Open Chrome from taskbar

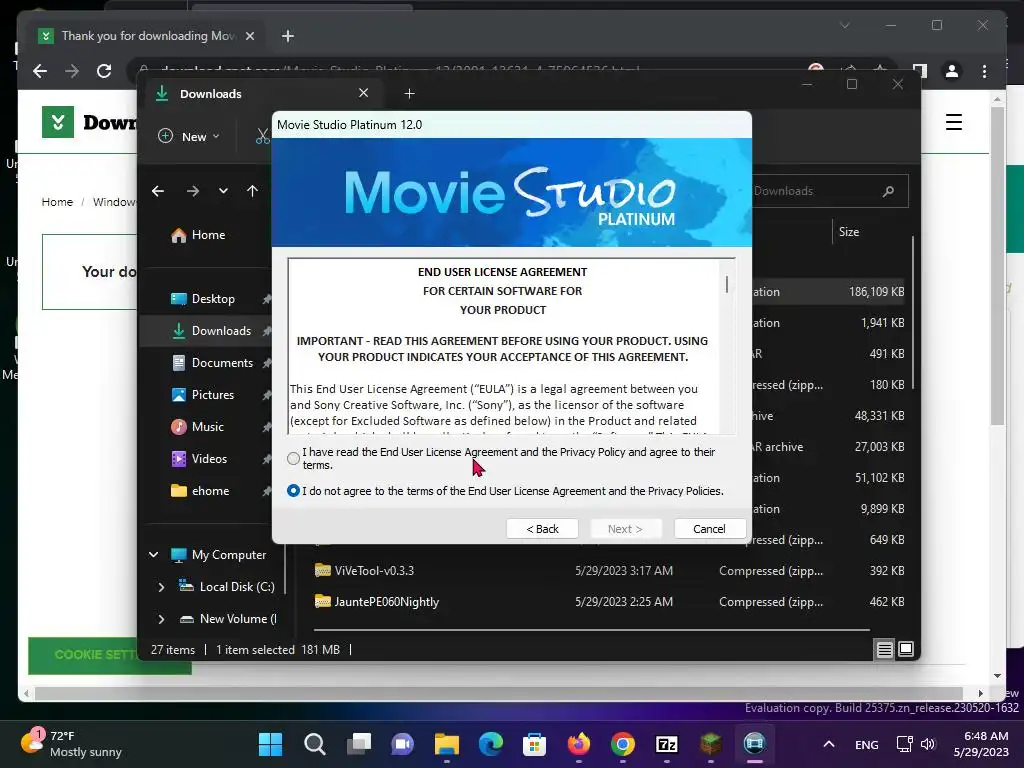tap(623, 744)
